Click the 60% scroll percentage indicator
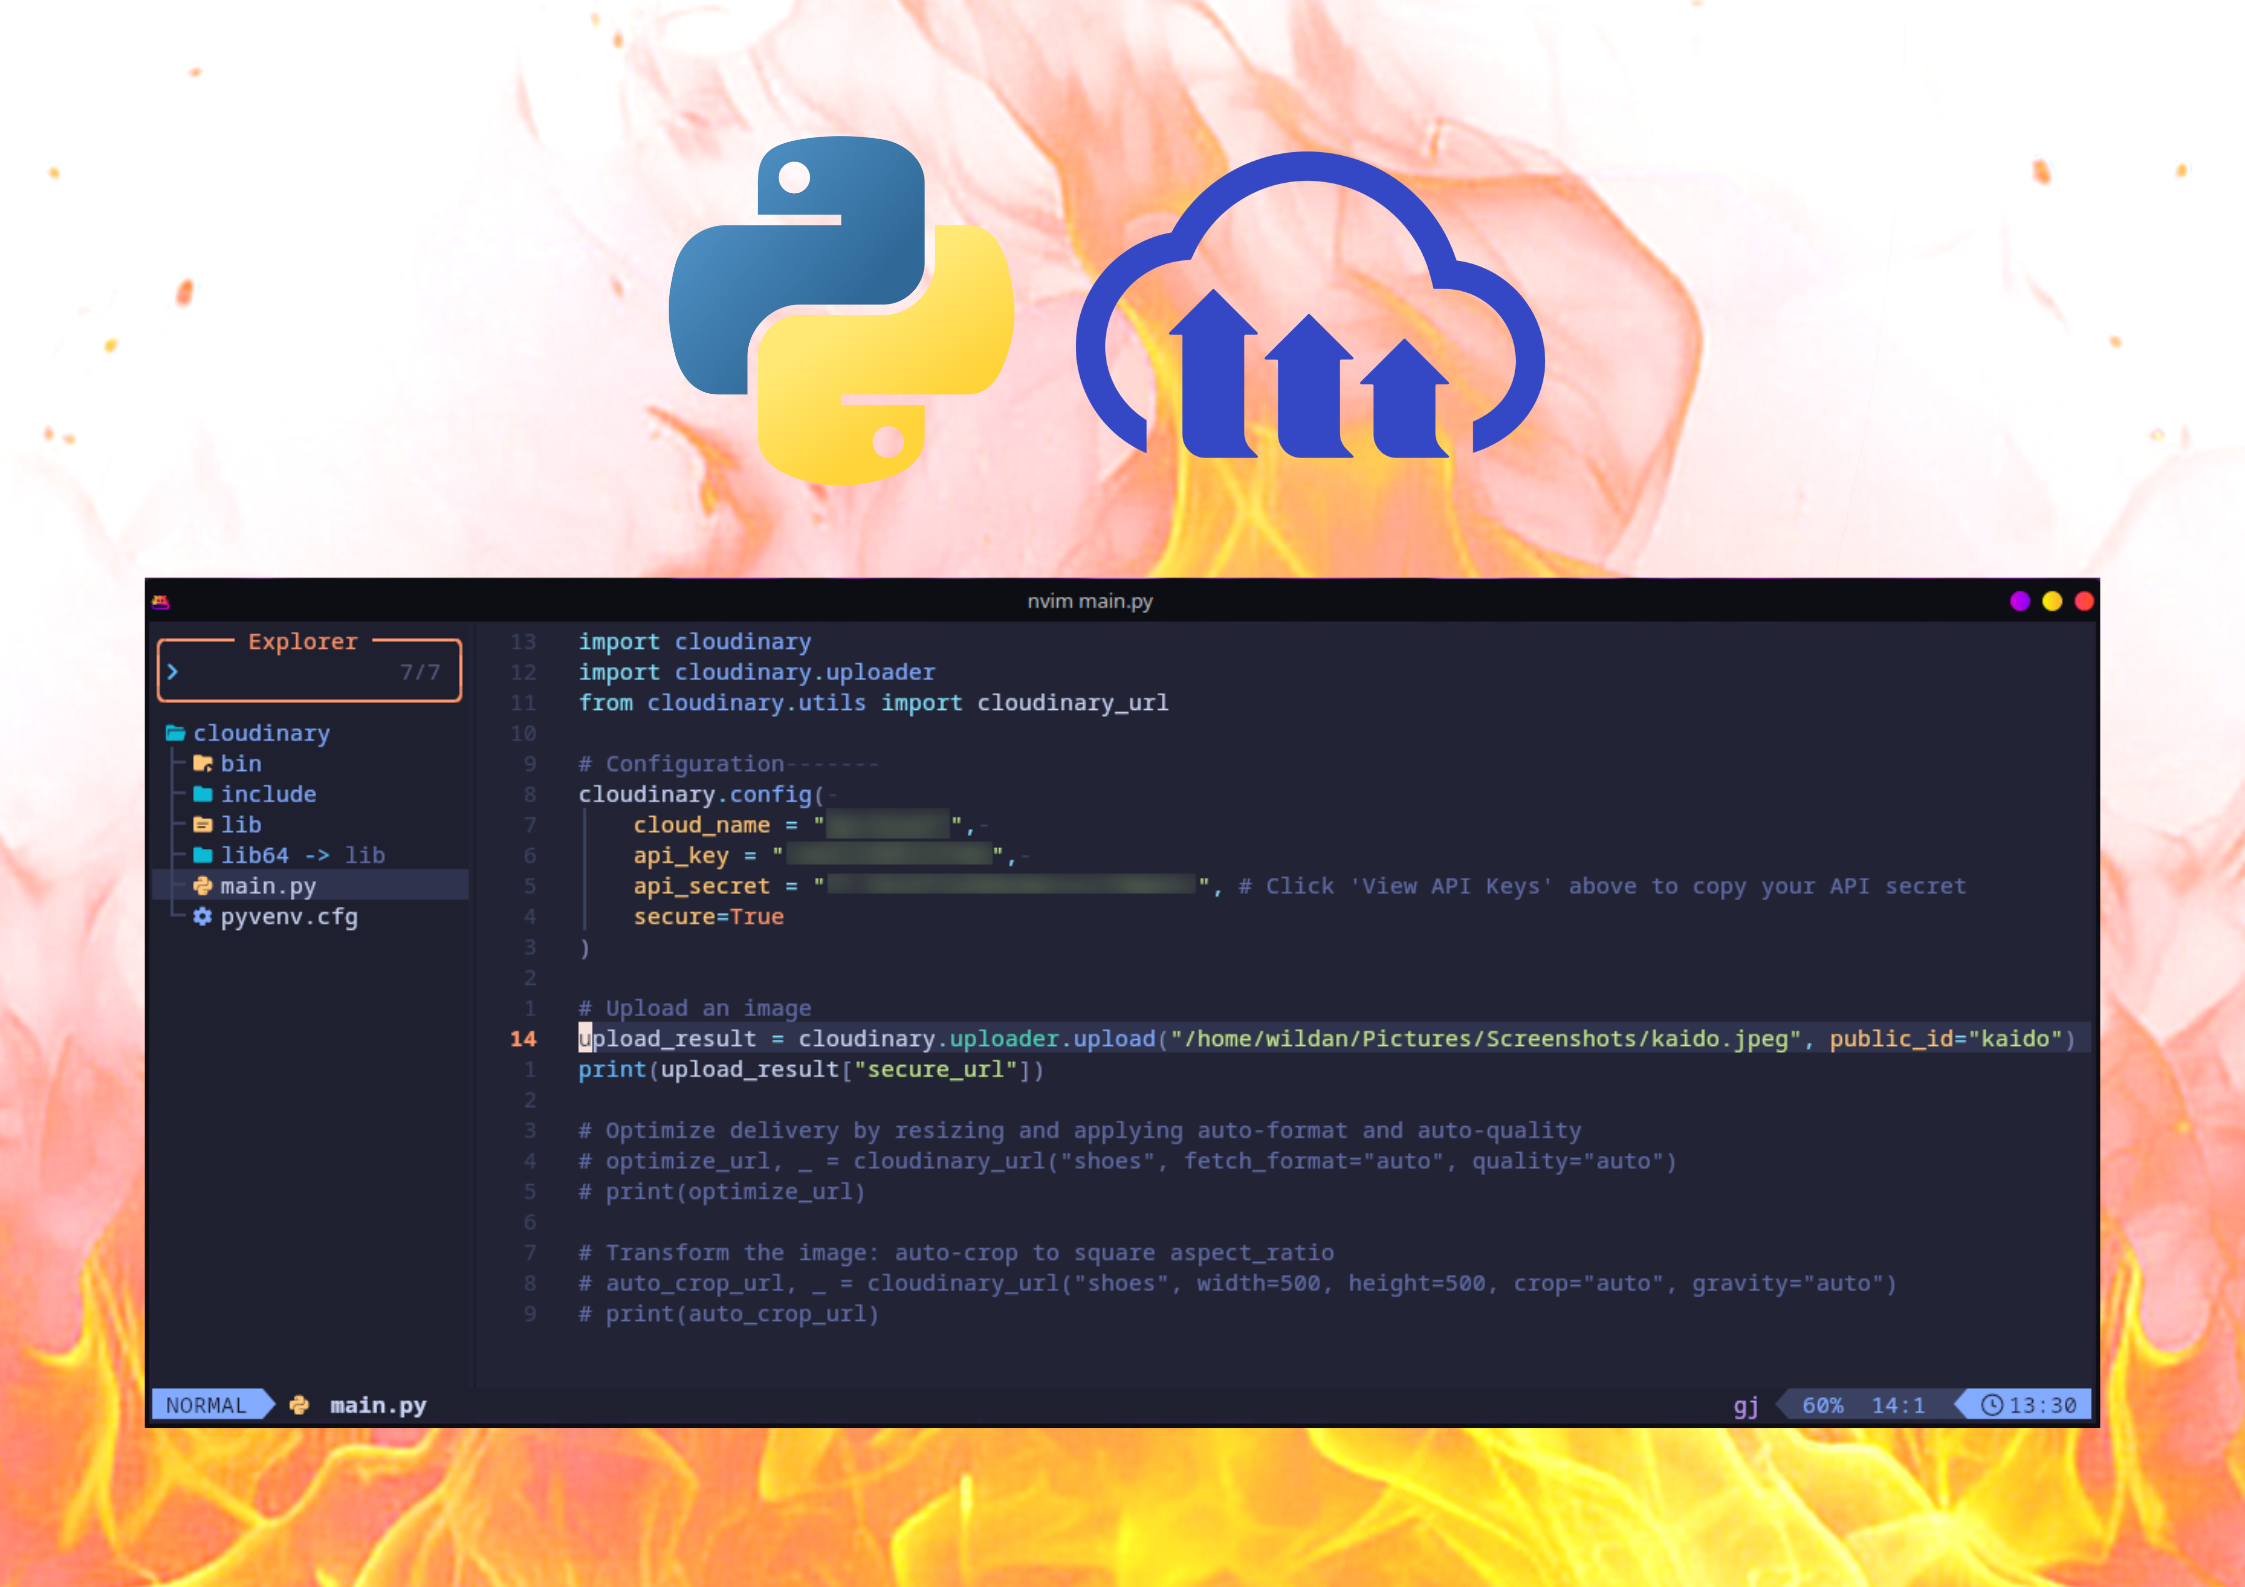 point(1824,1404)
